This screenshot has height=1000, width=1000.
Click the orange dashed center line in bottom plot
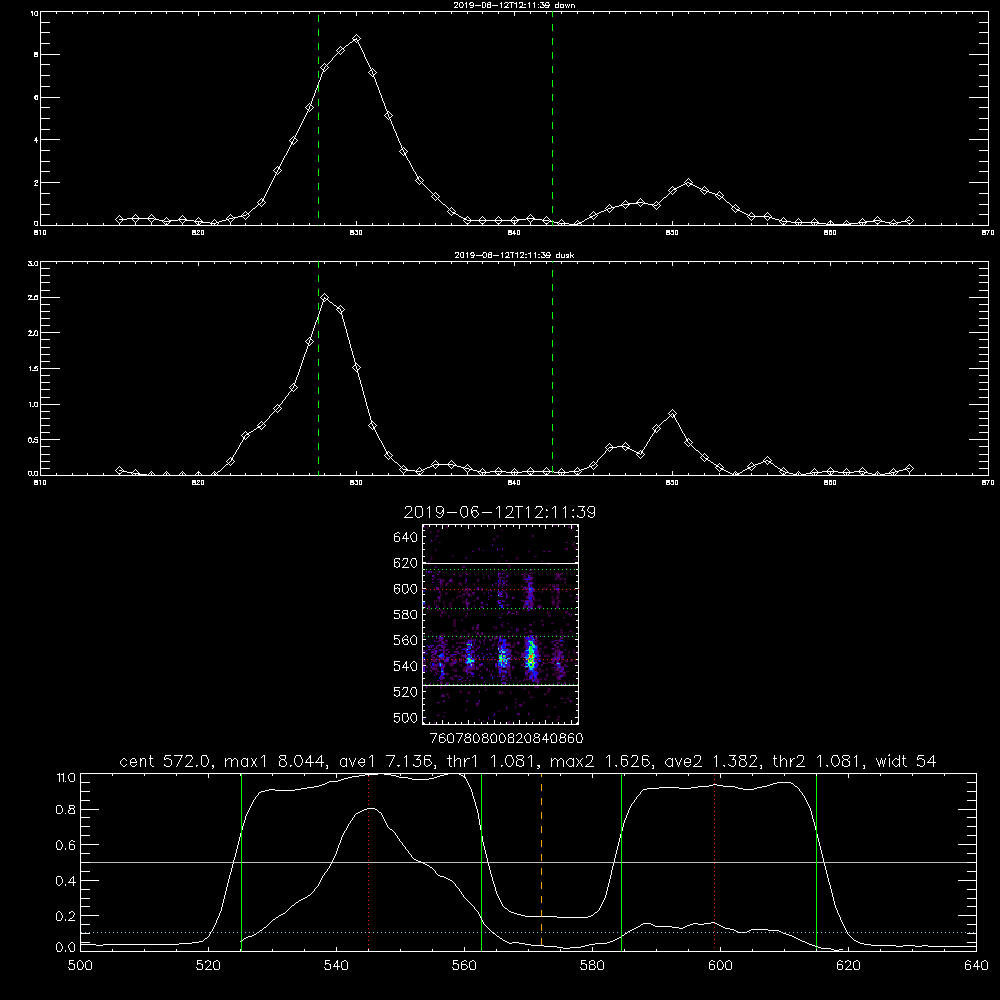click(541, 861)
